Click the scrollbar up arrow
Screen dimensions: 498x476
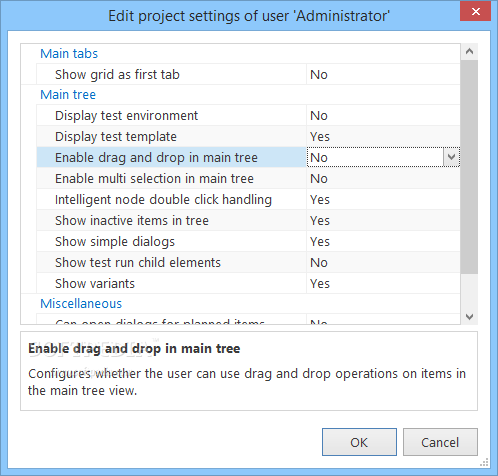[469, 52]
